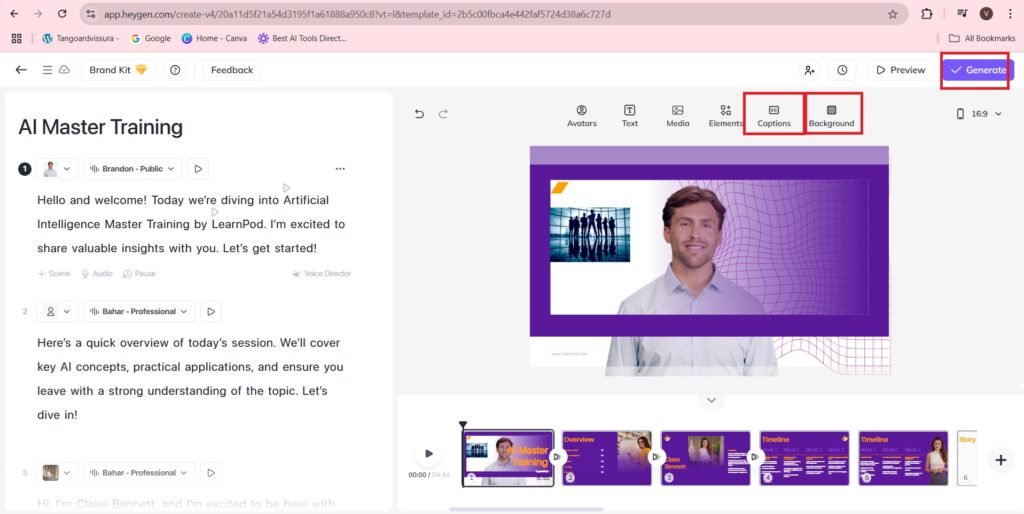Image resolution: width=1024 pixels, height=514 pixels.
Task: Open the browser extensions puzzle icon
Action: tap(927, 14)
